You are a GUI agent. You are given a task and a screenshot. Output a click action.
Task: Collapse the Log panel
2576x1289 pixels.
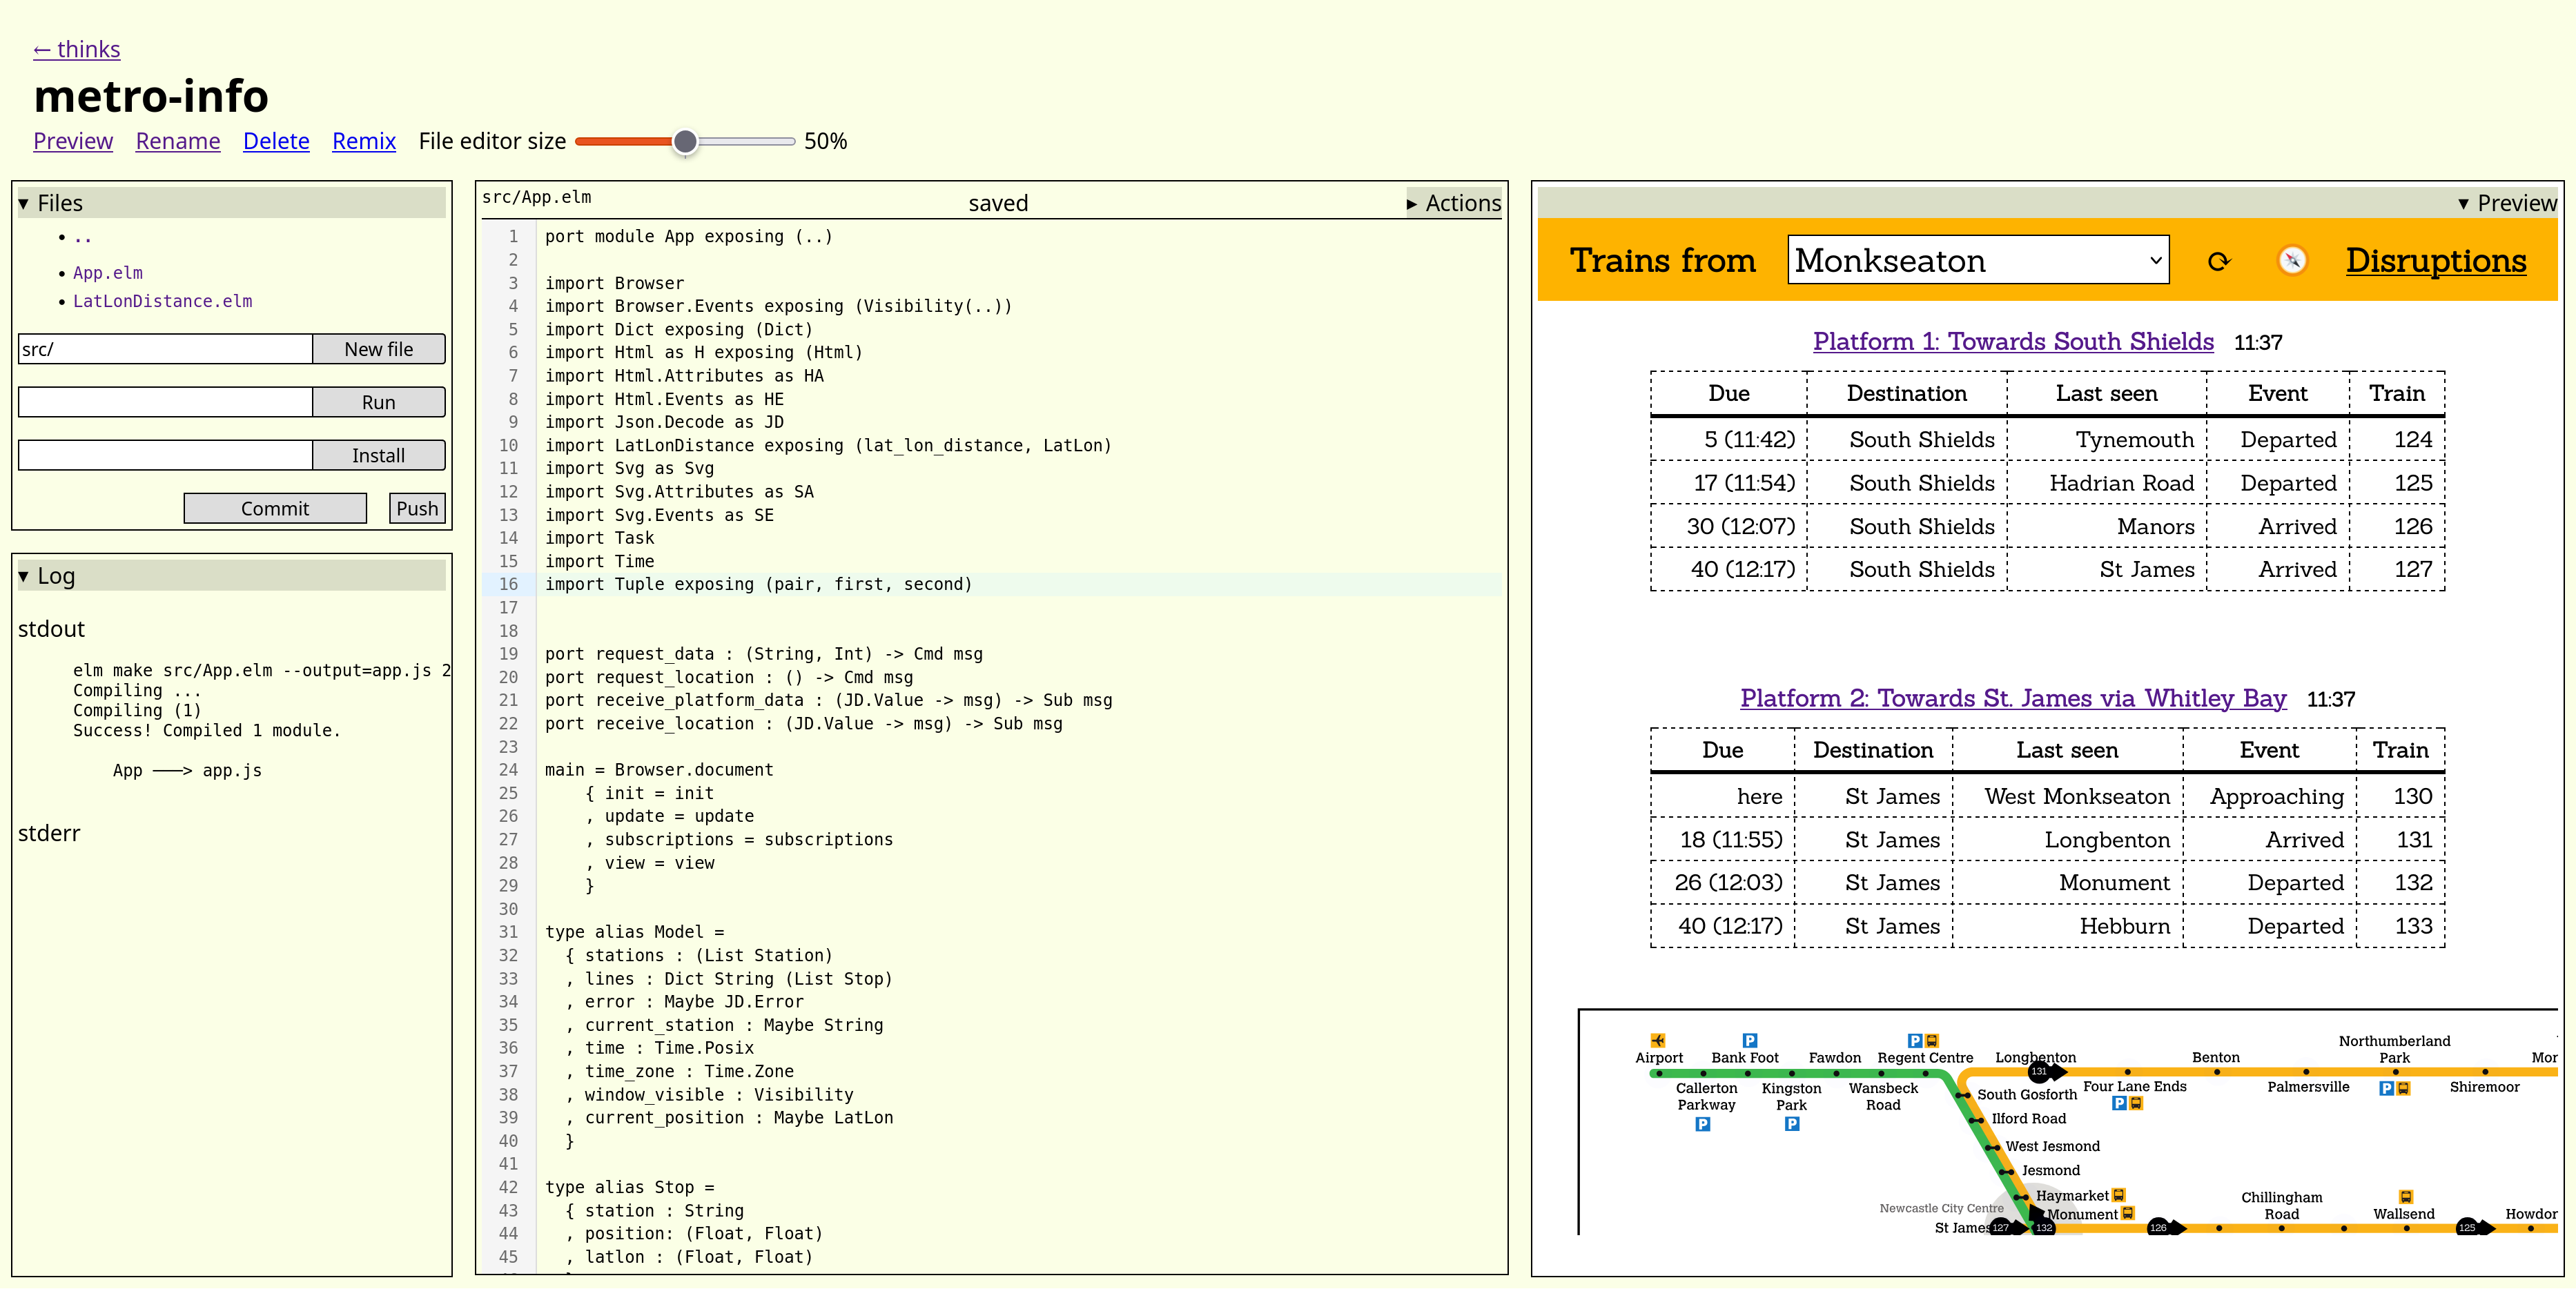[x=56, y=576]
